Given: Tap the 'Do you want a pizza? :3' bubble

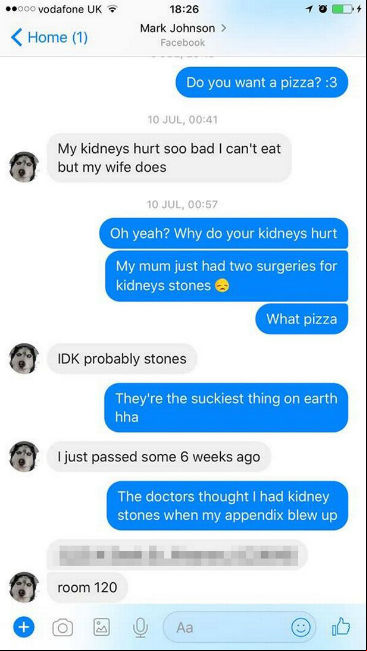Looking at the screenshot, I should point(262,82).
